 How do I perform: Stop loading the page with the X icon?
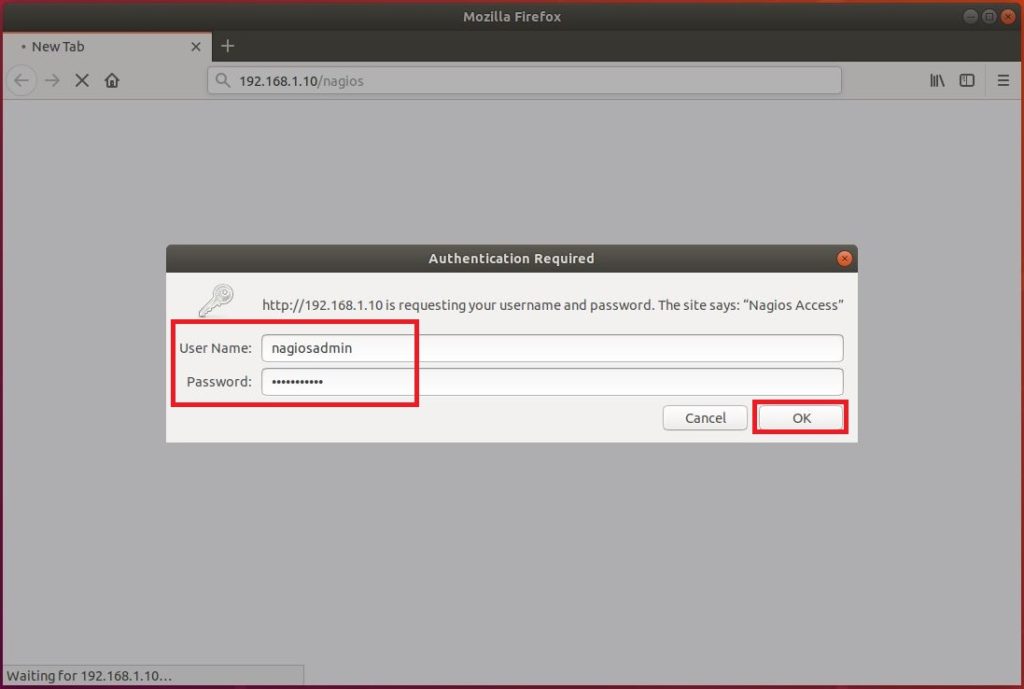(x=82, y=81)
